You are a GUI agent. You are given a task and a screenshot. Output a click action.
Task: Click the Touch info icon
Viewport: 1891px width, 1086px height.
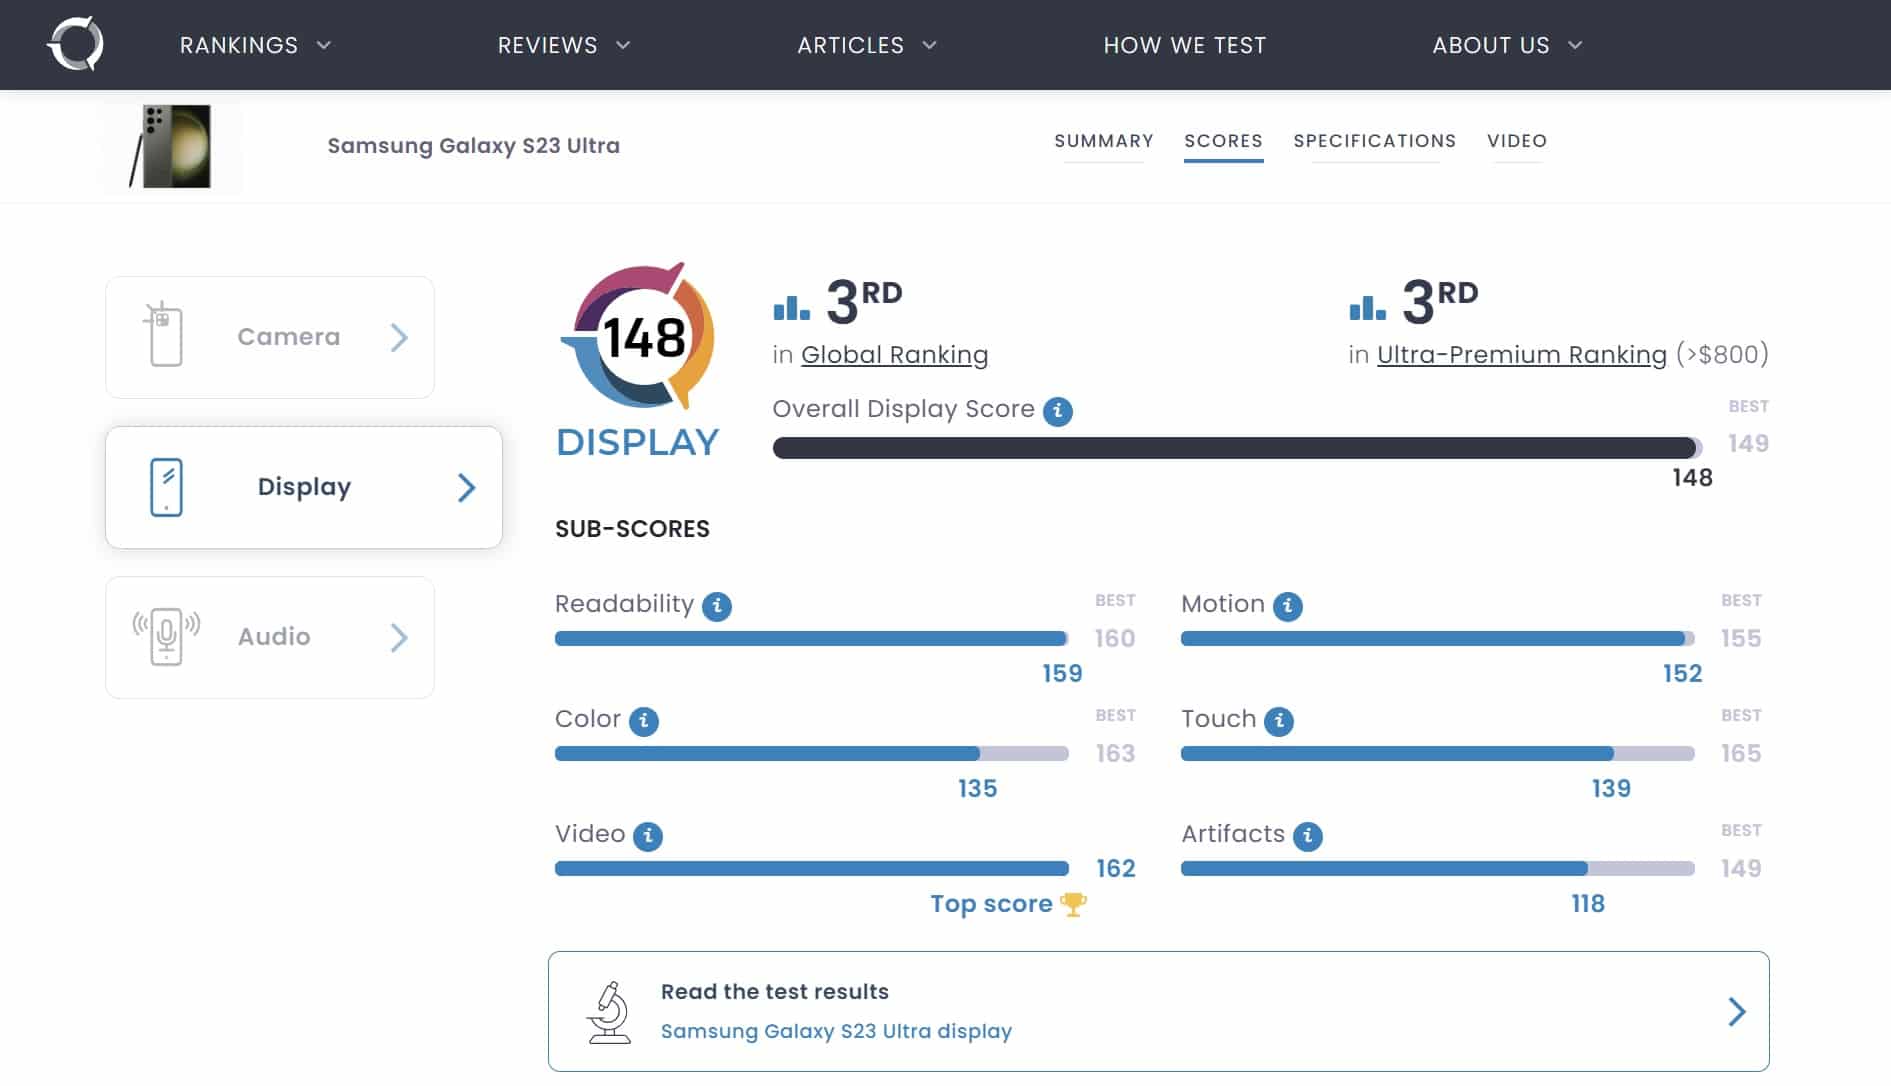coord(1278,721)
